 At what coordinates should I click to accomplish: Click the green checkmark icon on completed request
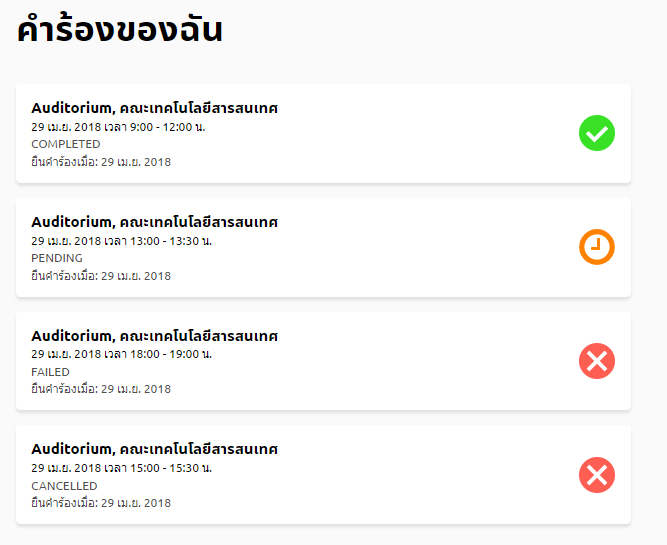pos(597,133)
